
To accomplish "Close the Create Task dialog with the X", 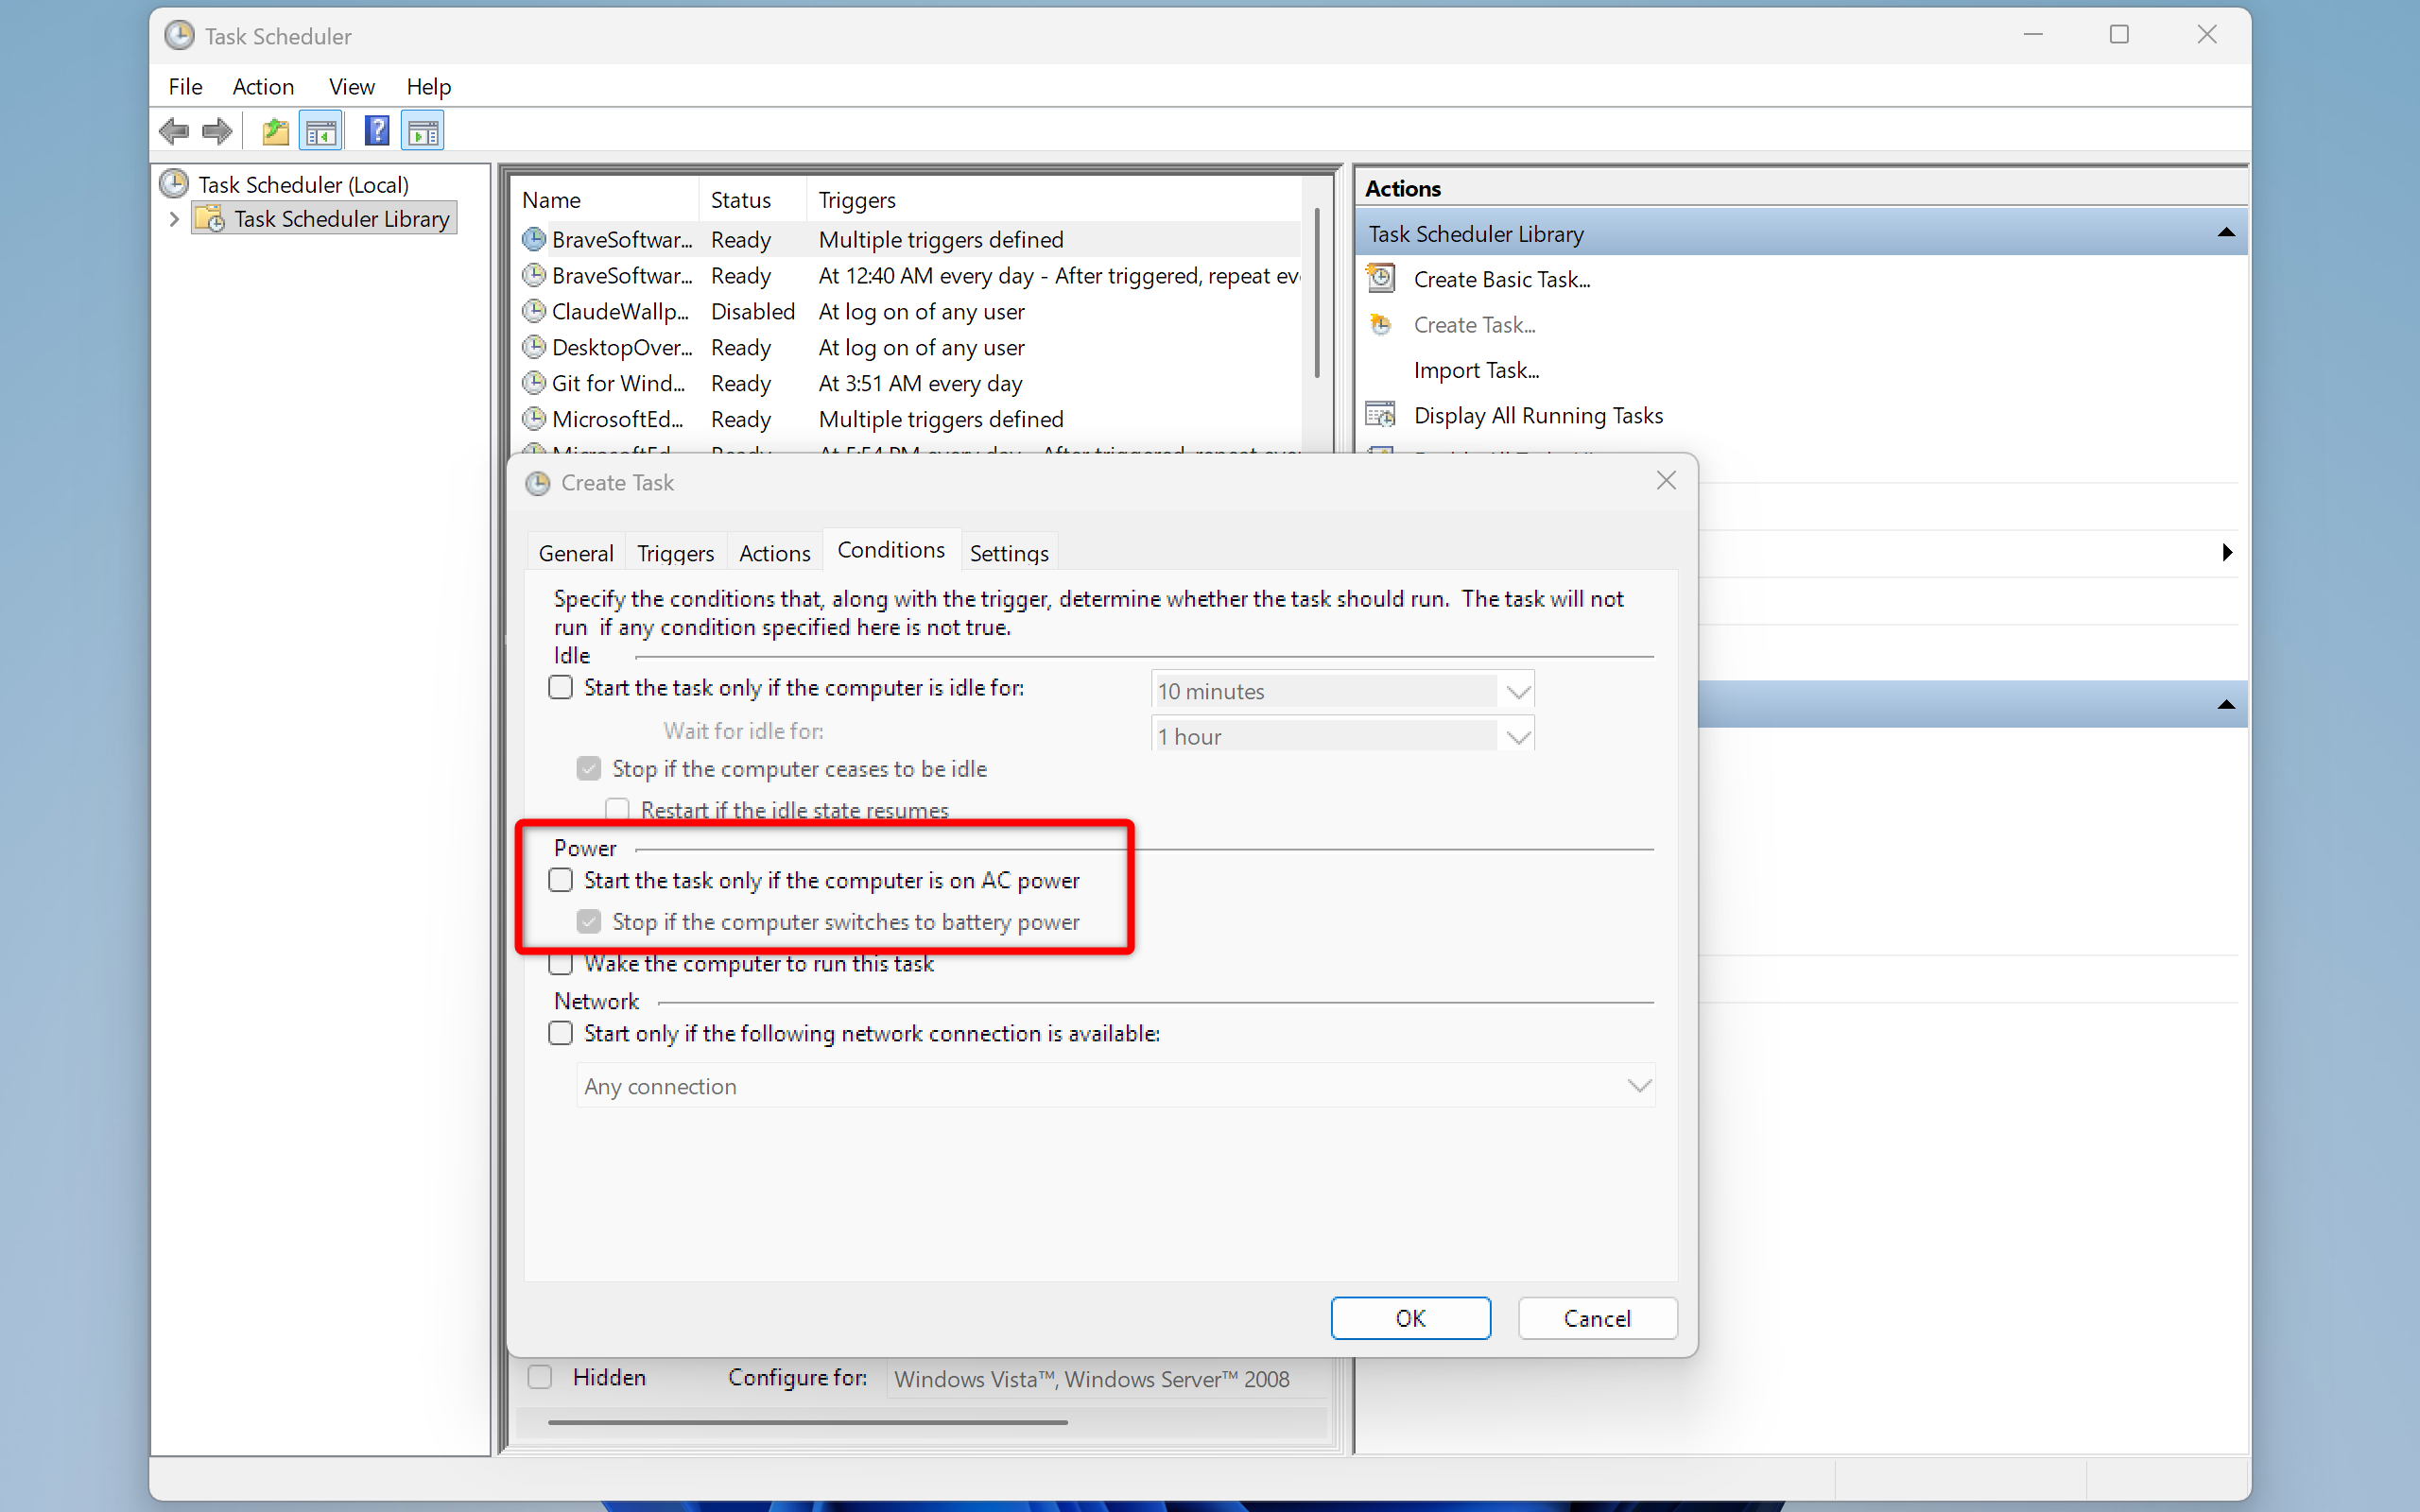I will tap(1666, 481).
